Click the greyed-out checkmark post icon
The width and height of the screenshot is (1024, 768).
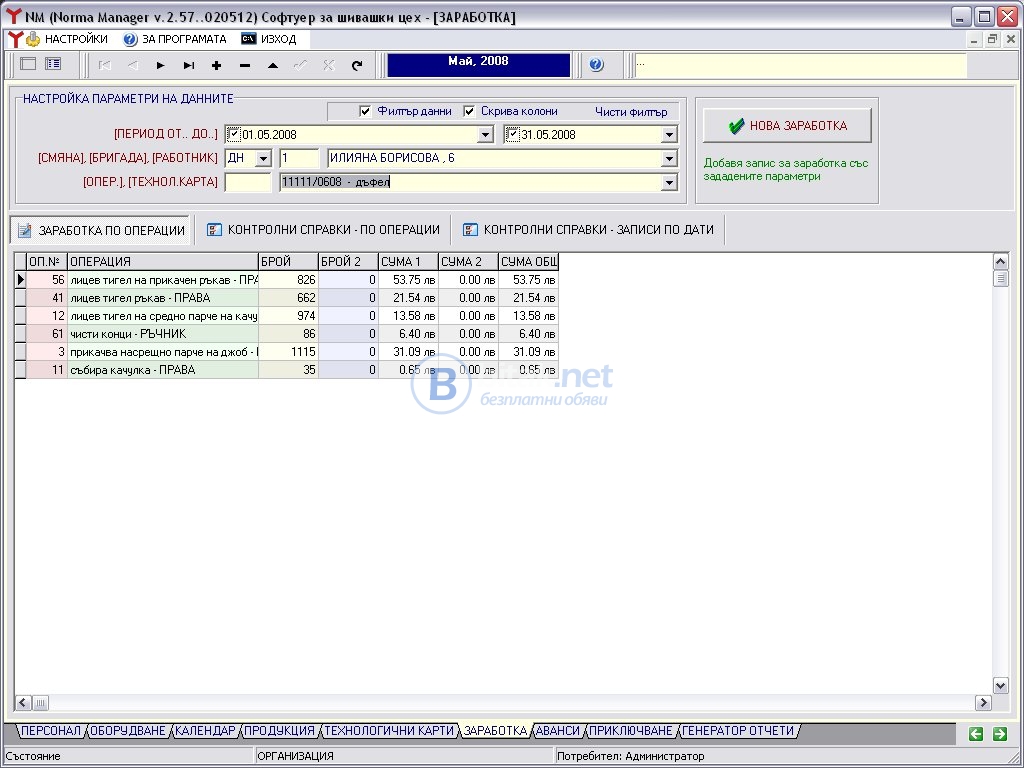[300, 65]
